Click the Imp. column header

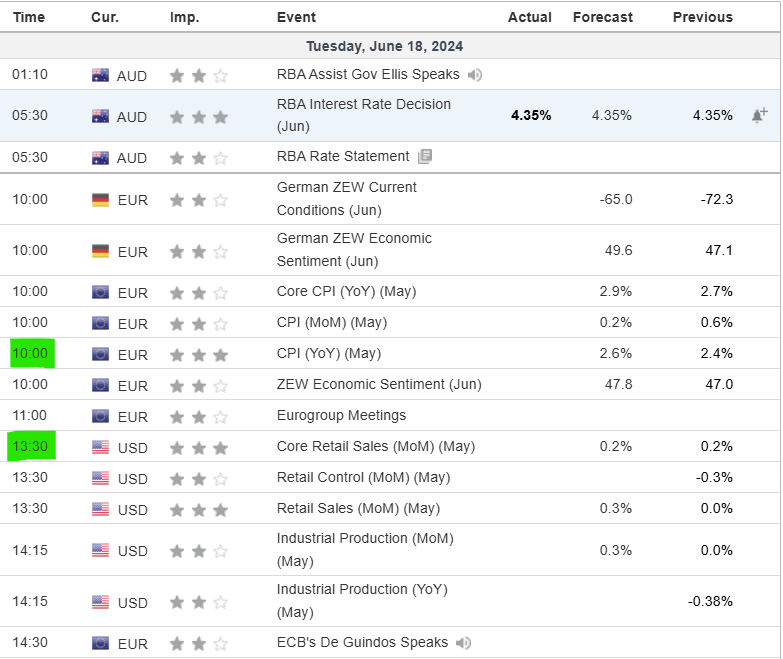(x=184, y=17)
